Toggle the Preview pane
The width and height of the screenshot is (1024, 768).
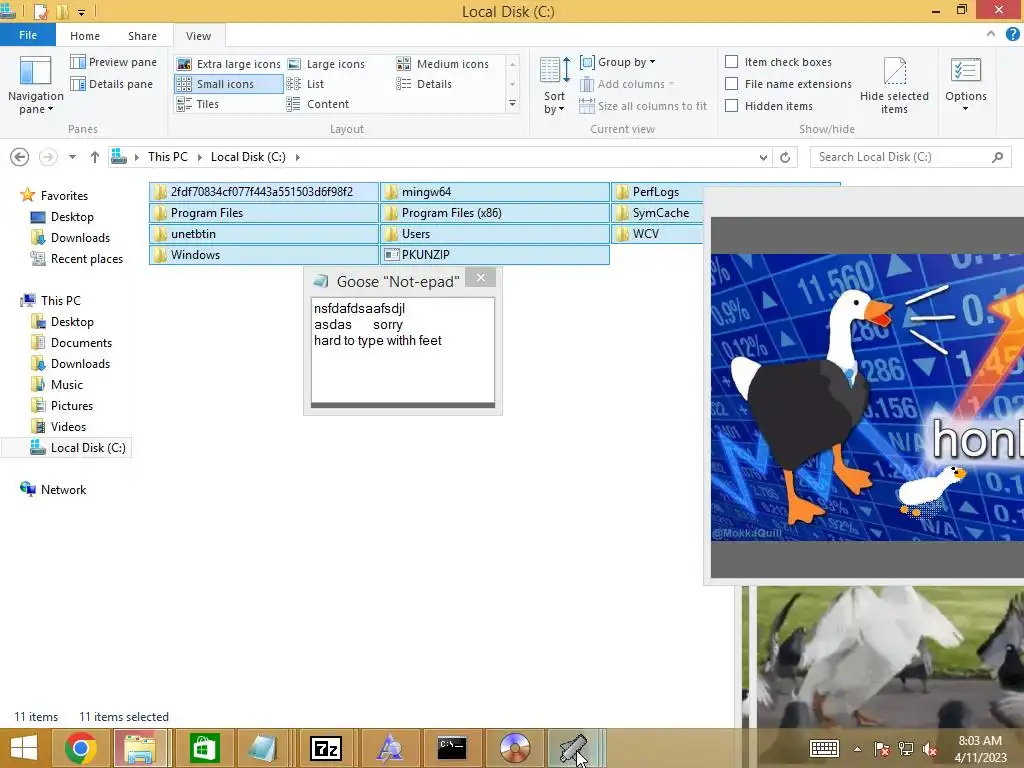[x=114, y=62]
